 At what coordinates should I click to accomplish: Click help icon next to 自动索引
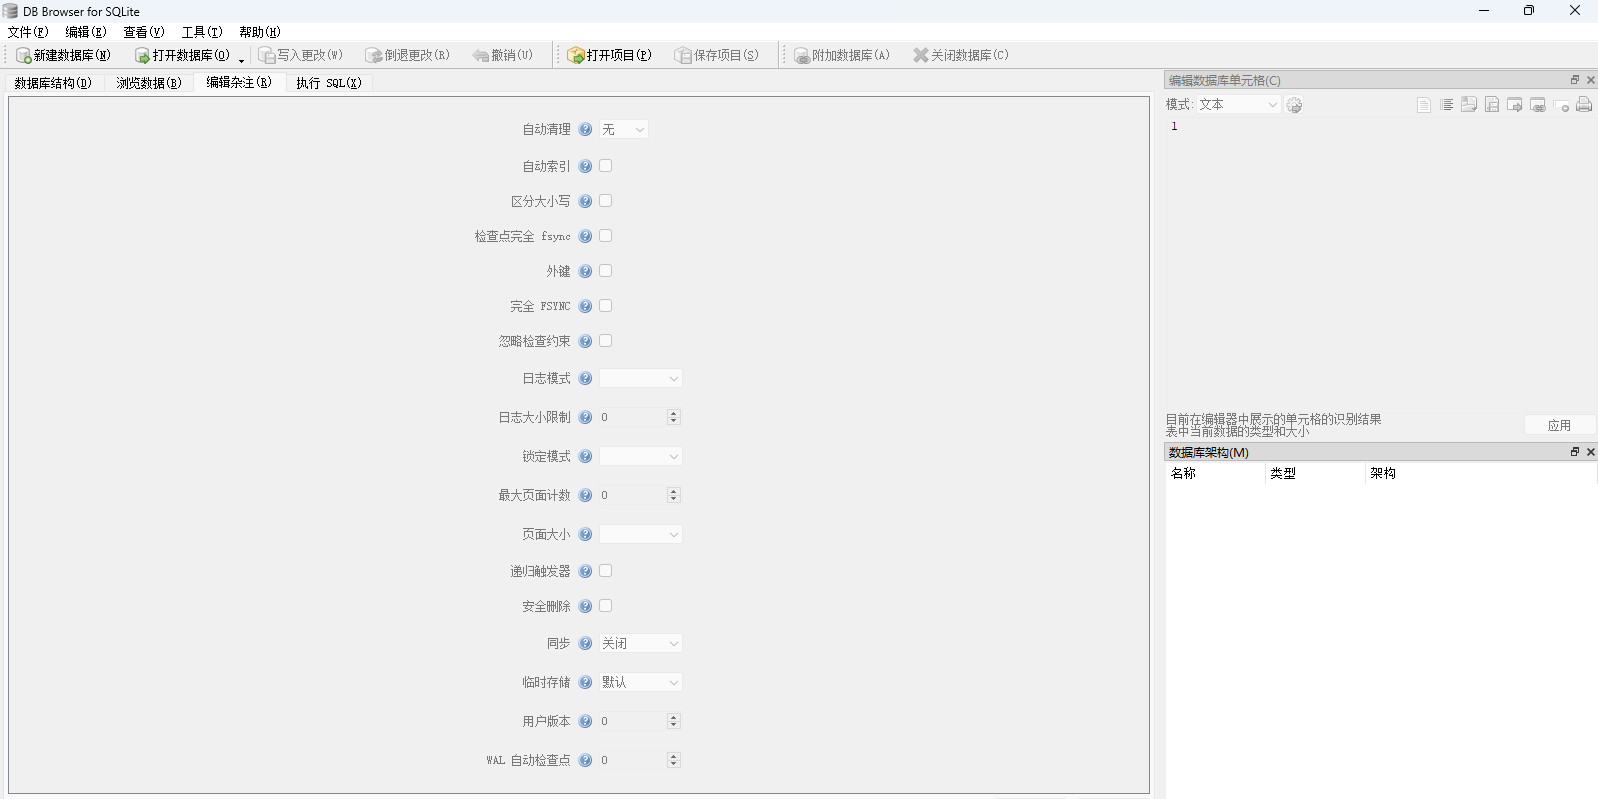[585, 166]
